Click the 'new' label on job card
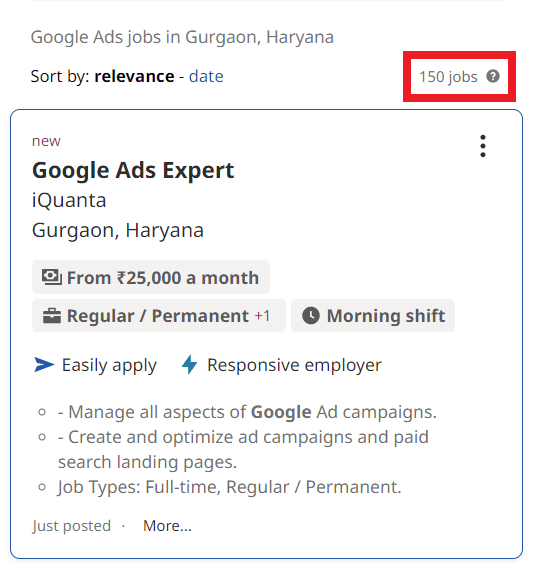Screen dimensions: 534x569 point(46,141)
